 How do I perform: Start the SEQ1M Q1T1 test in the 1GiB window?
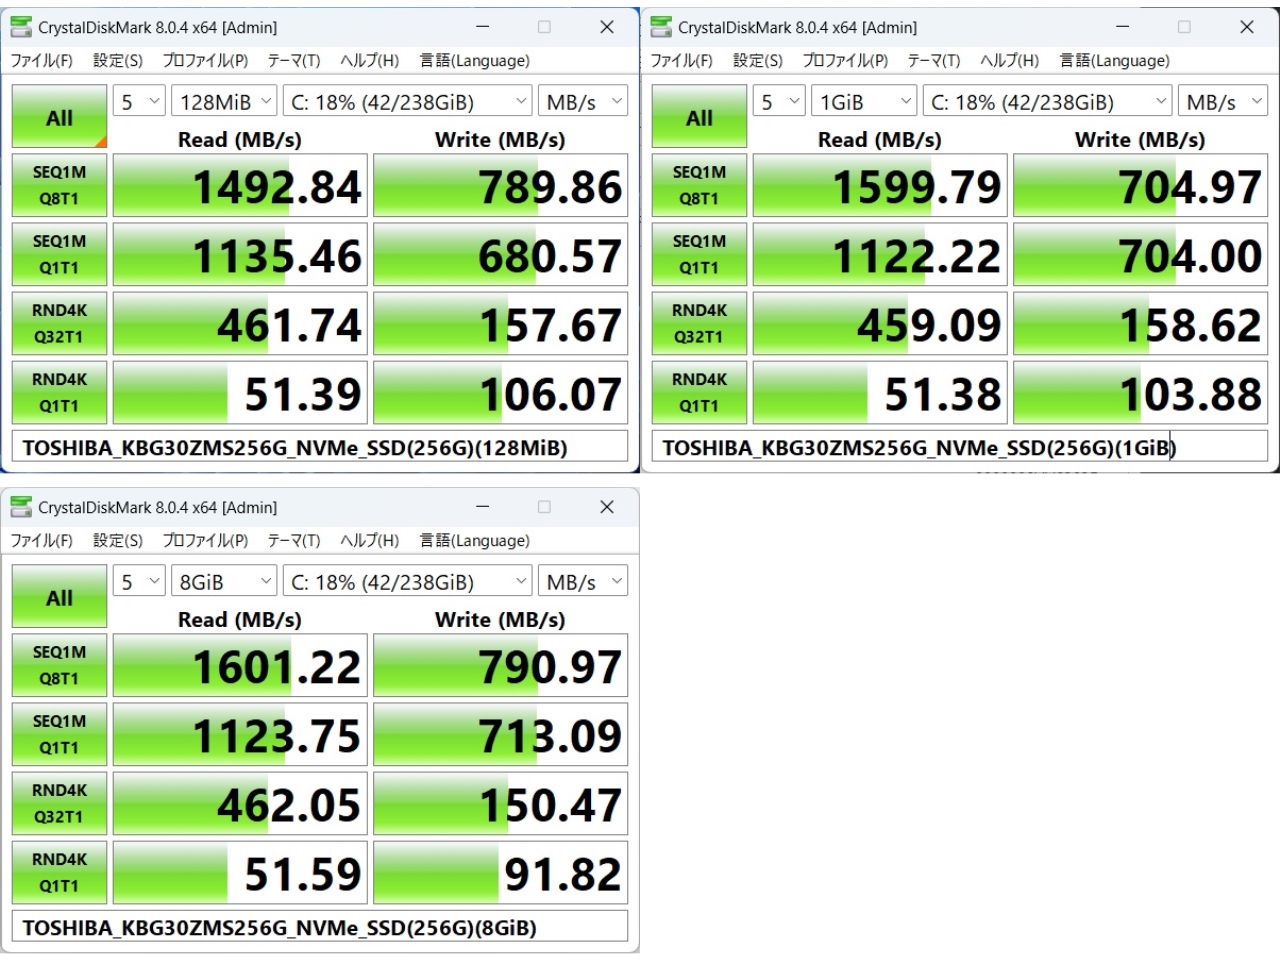[699, 254]
